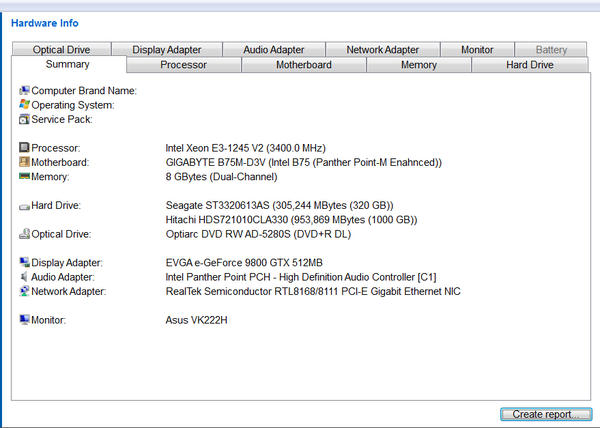Show the Display Adapter tab

click(x=167, y=49)
